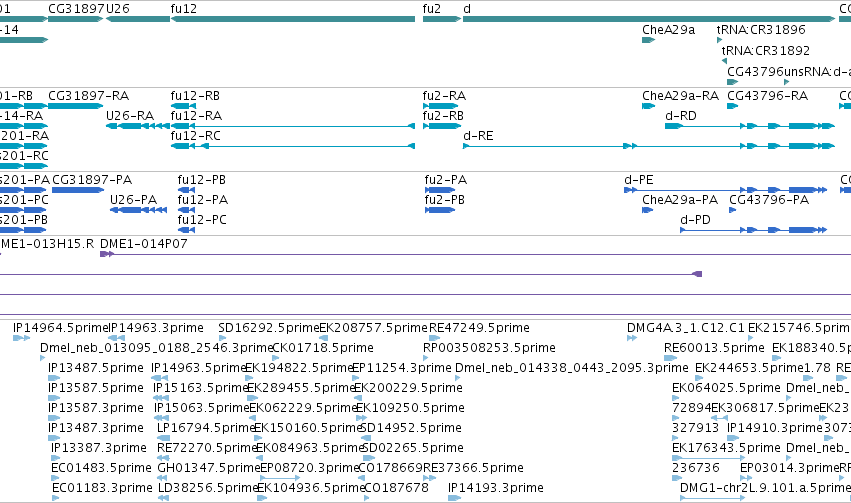Select the long d gene bar
The height and width of the screenshot is (503, 851).
click(x=649, y=19)
